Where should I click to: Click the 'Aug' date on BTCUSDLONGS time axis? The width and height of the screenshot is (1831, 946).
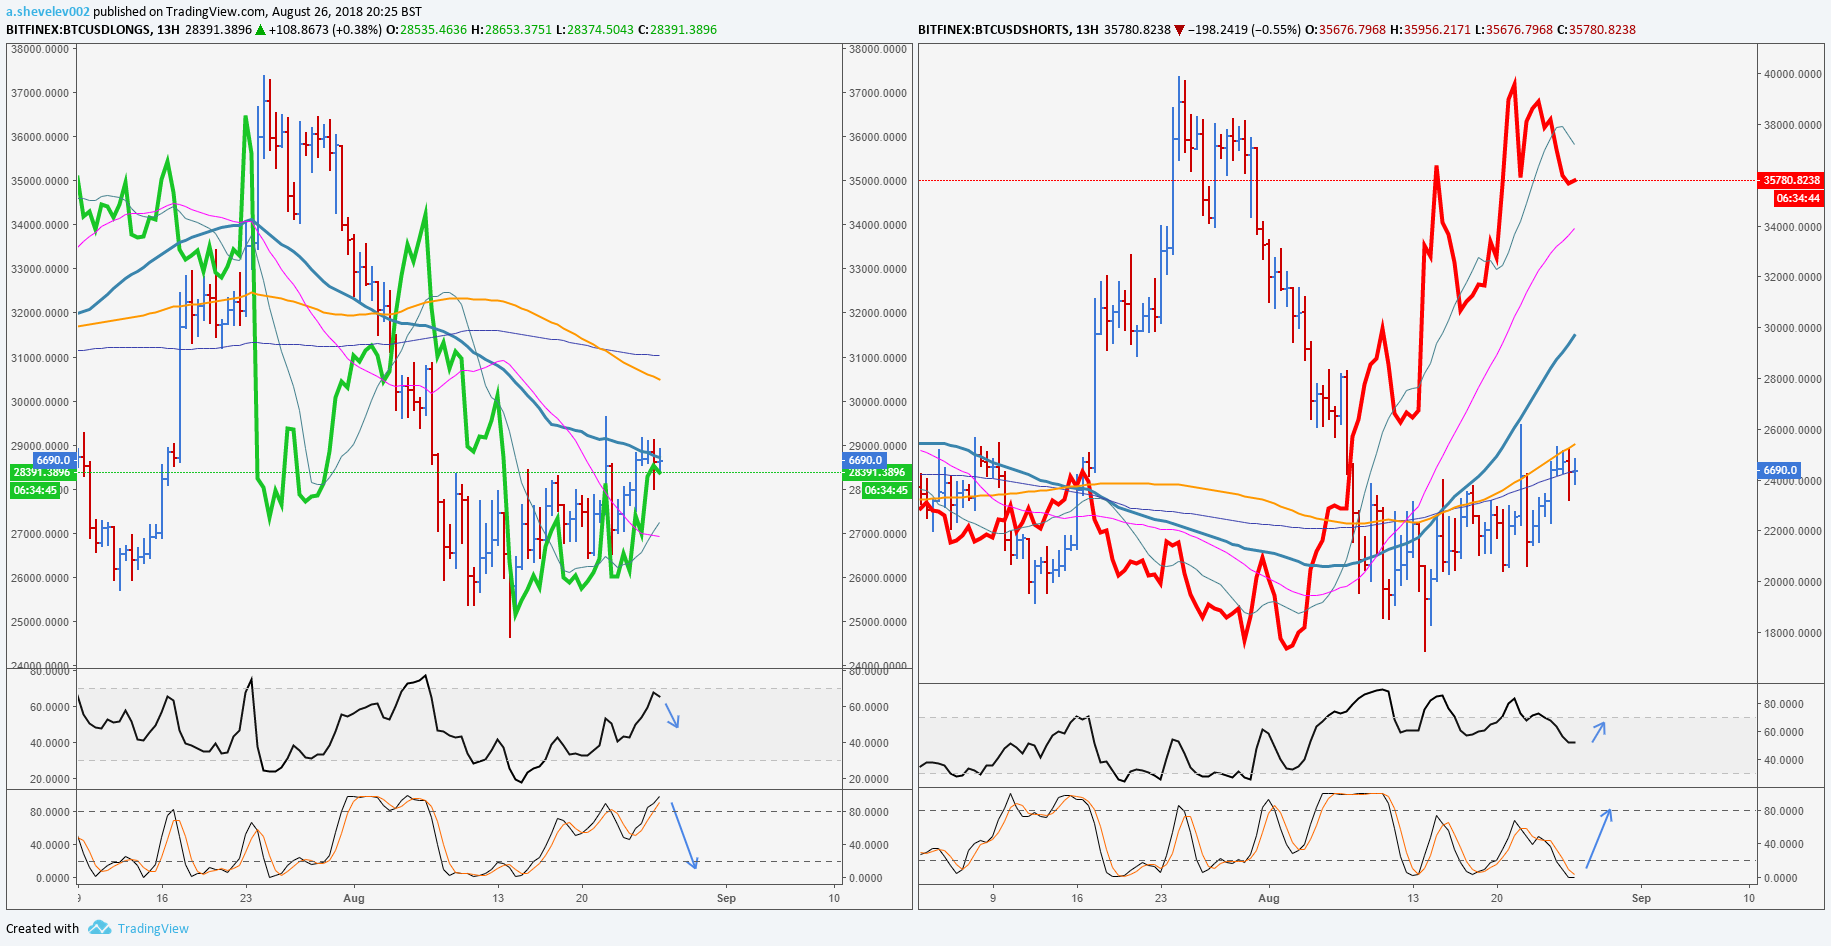[354, 898]
